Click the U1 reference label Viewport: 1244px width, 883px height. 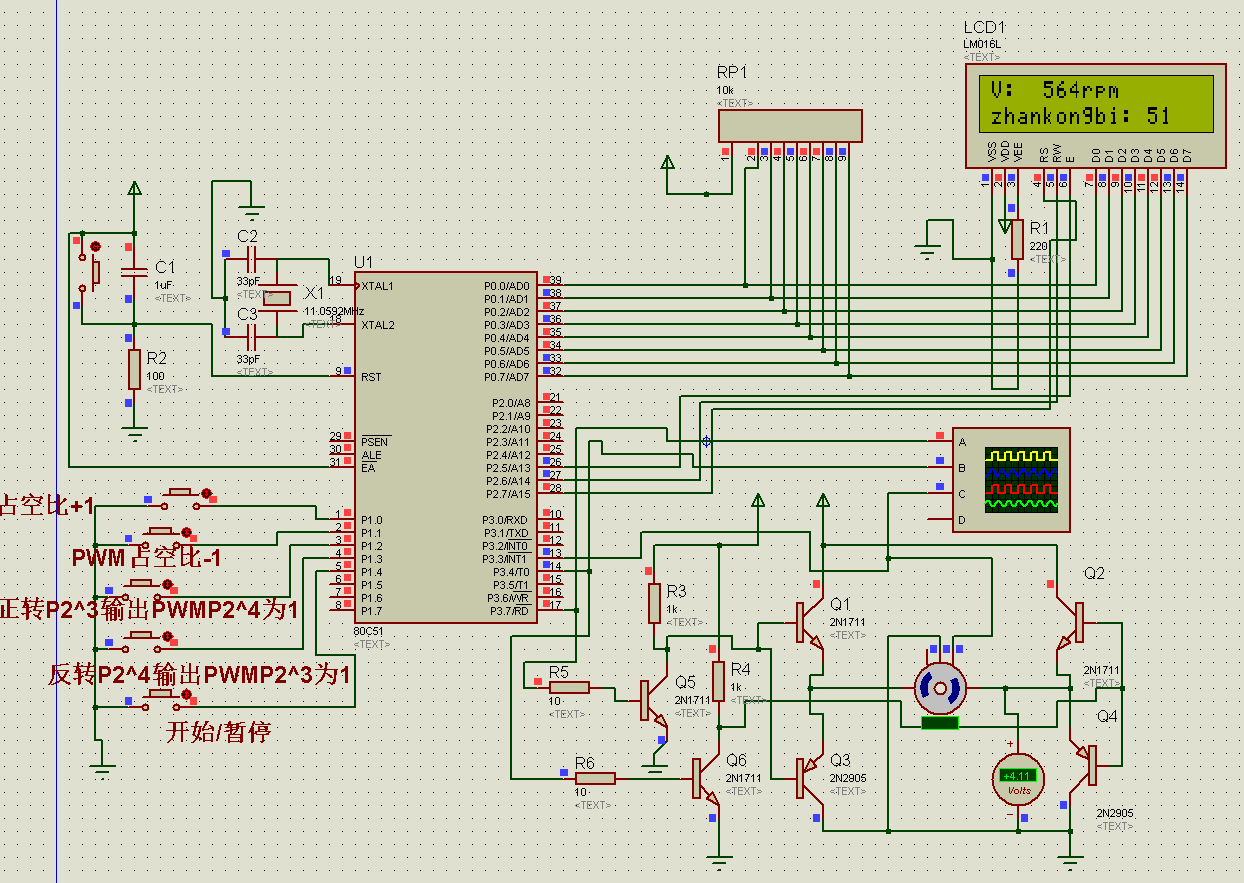[x=363, y=261]
